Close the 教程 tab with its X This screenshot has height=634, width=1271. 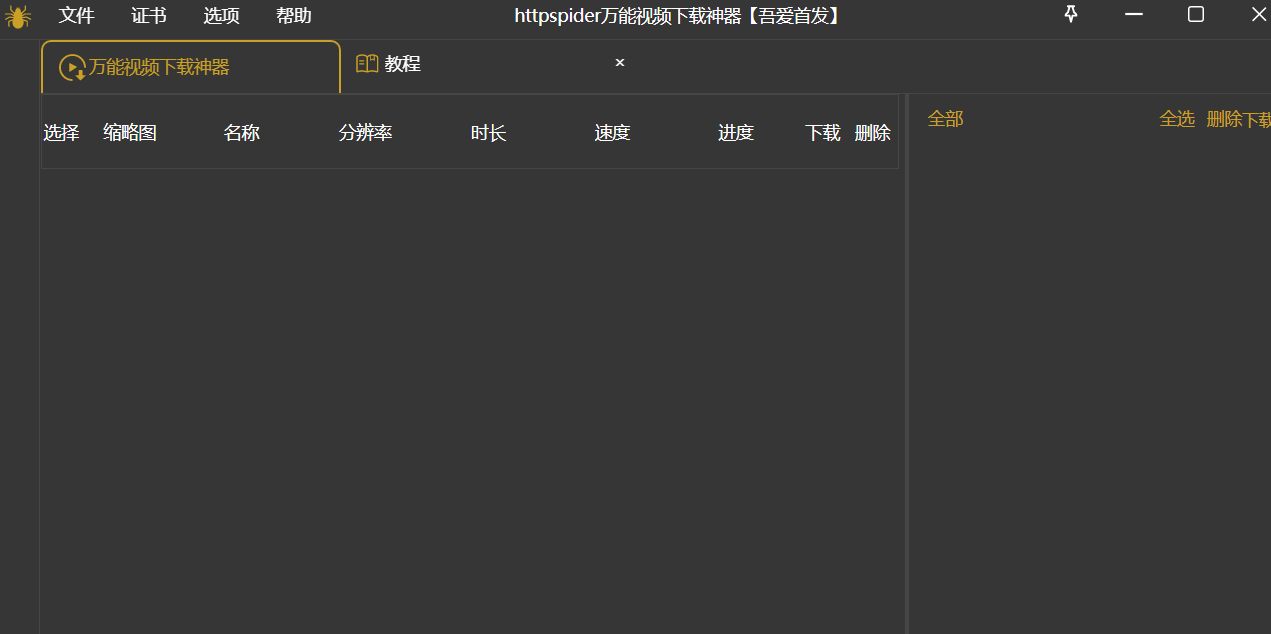pyautogui.click(x=619, y=62)
